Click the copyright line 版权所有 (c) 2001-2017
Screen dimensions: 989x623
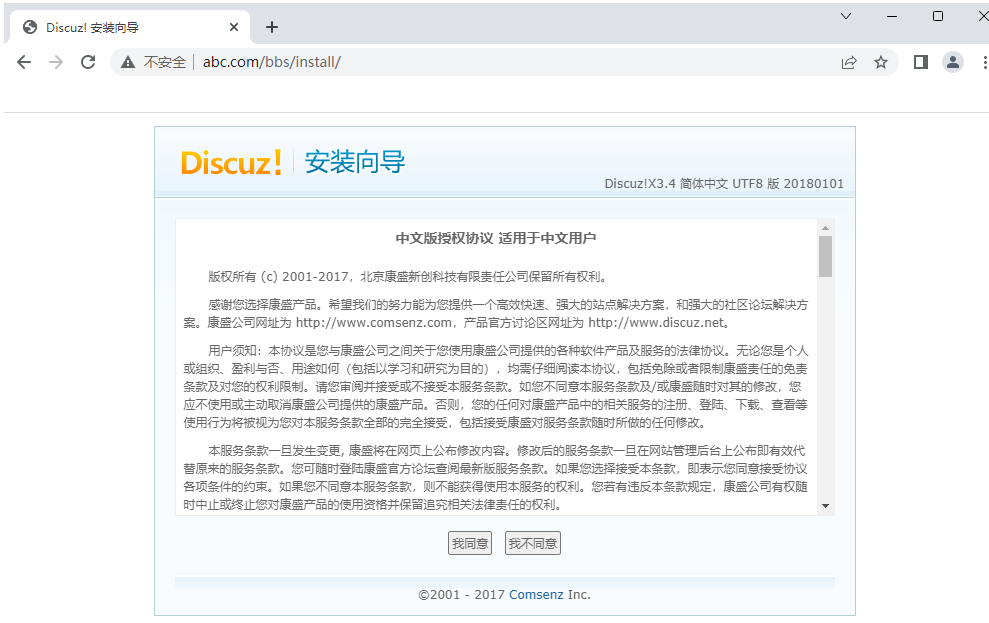(408, 277)
